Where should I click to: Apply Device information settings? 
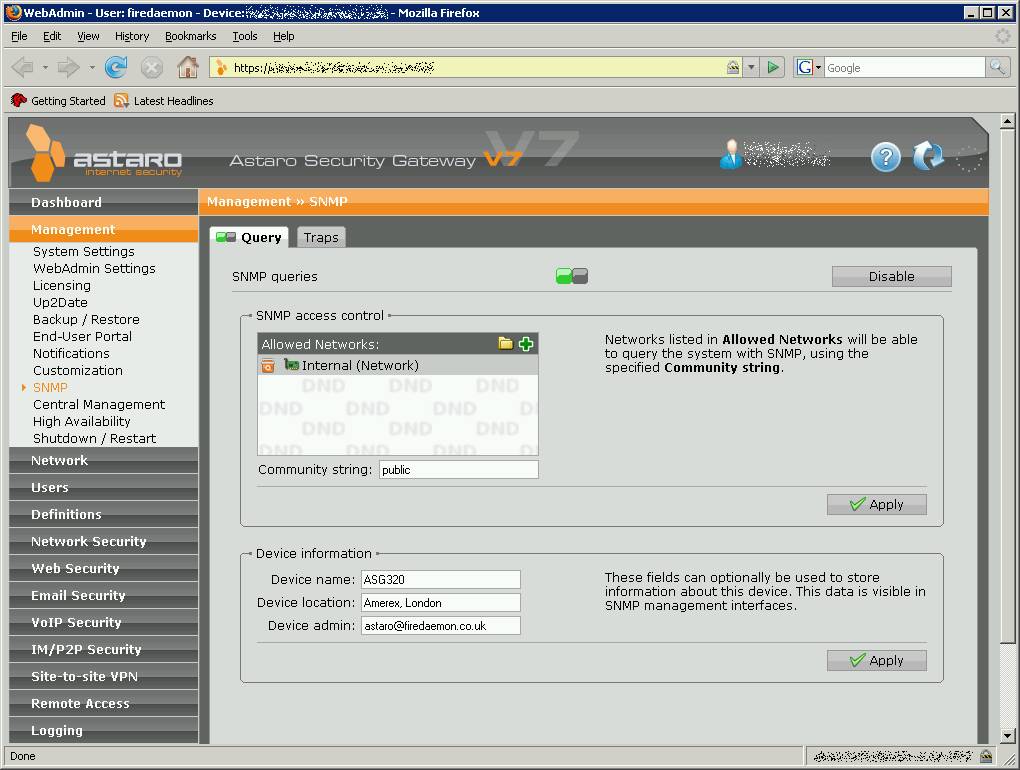[x=877, y=661]
